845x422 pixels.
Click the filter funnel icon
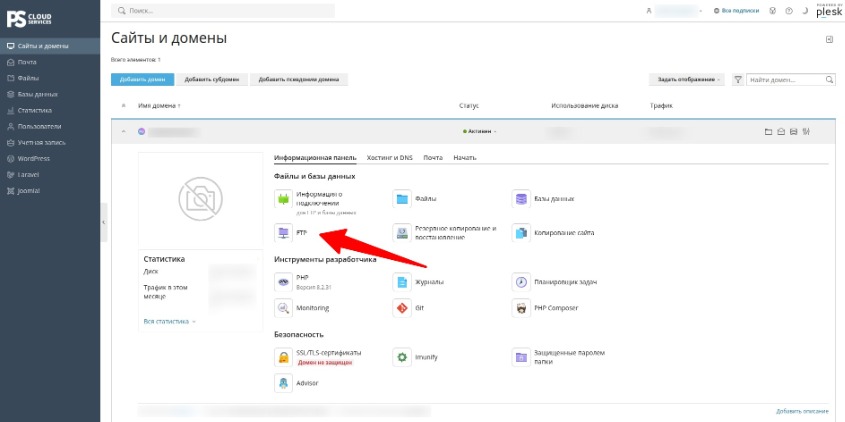738,80
